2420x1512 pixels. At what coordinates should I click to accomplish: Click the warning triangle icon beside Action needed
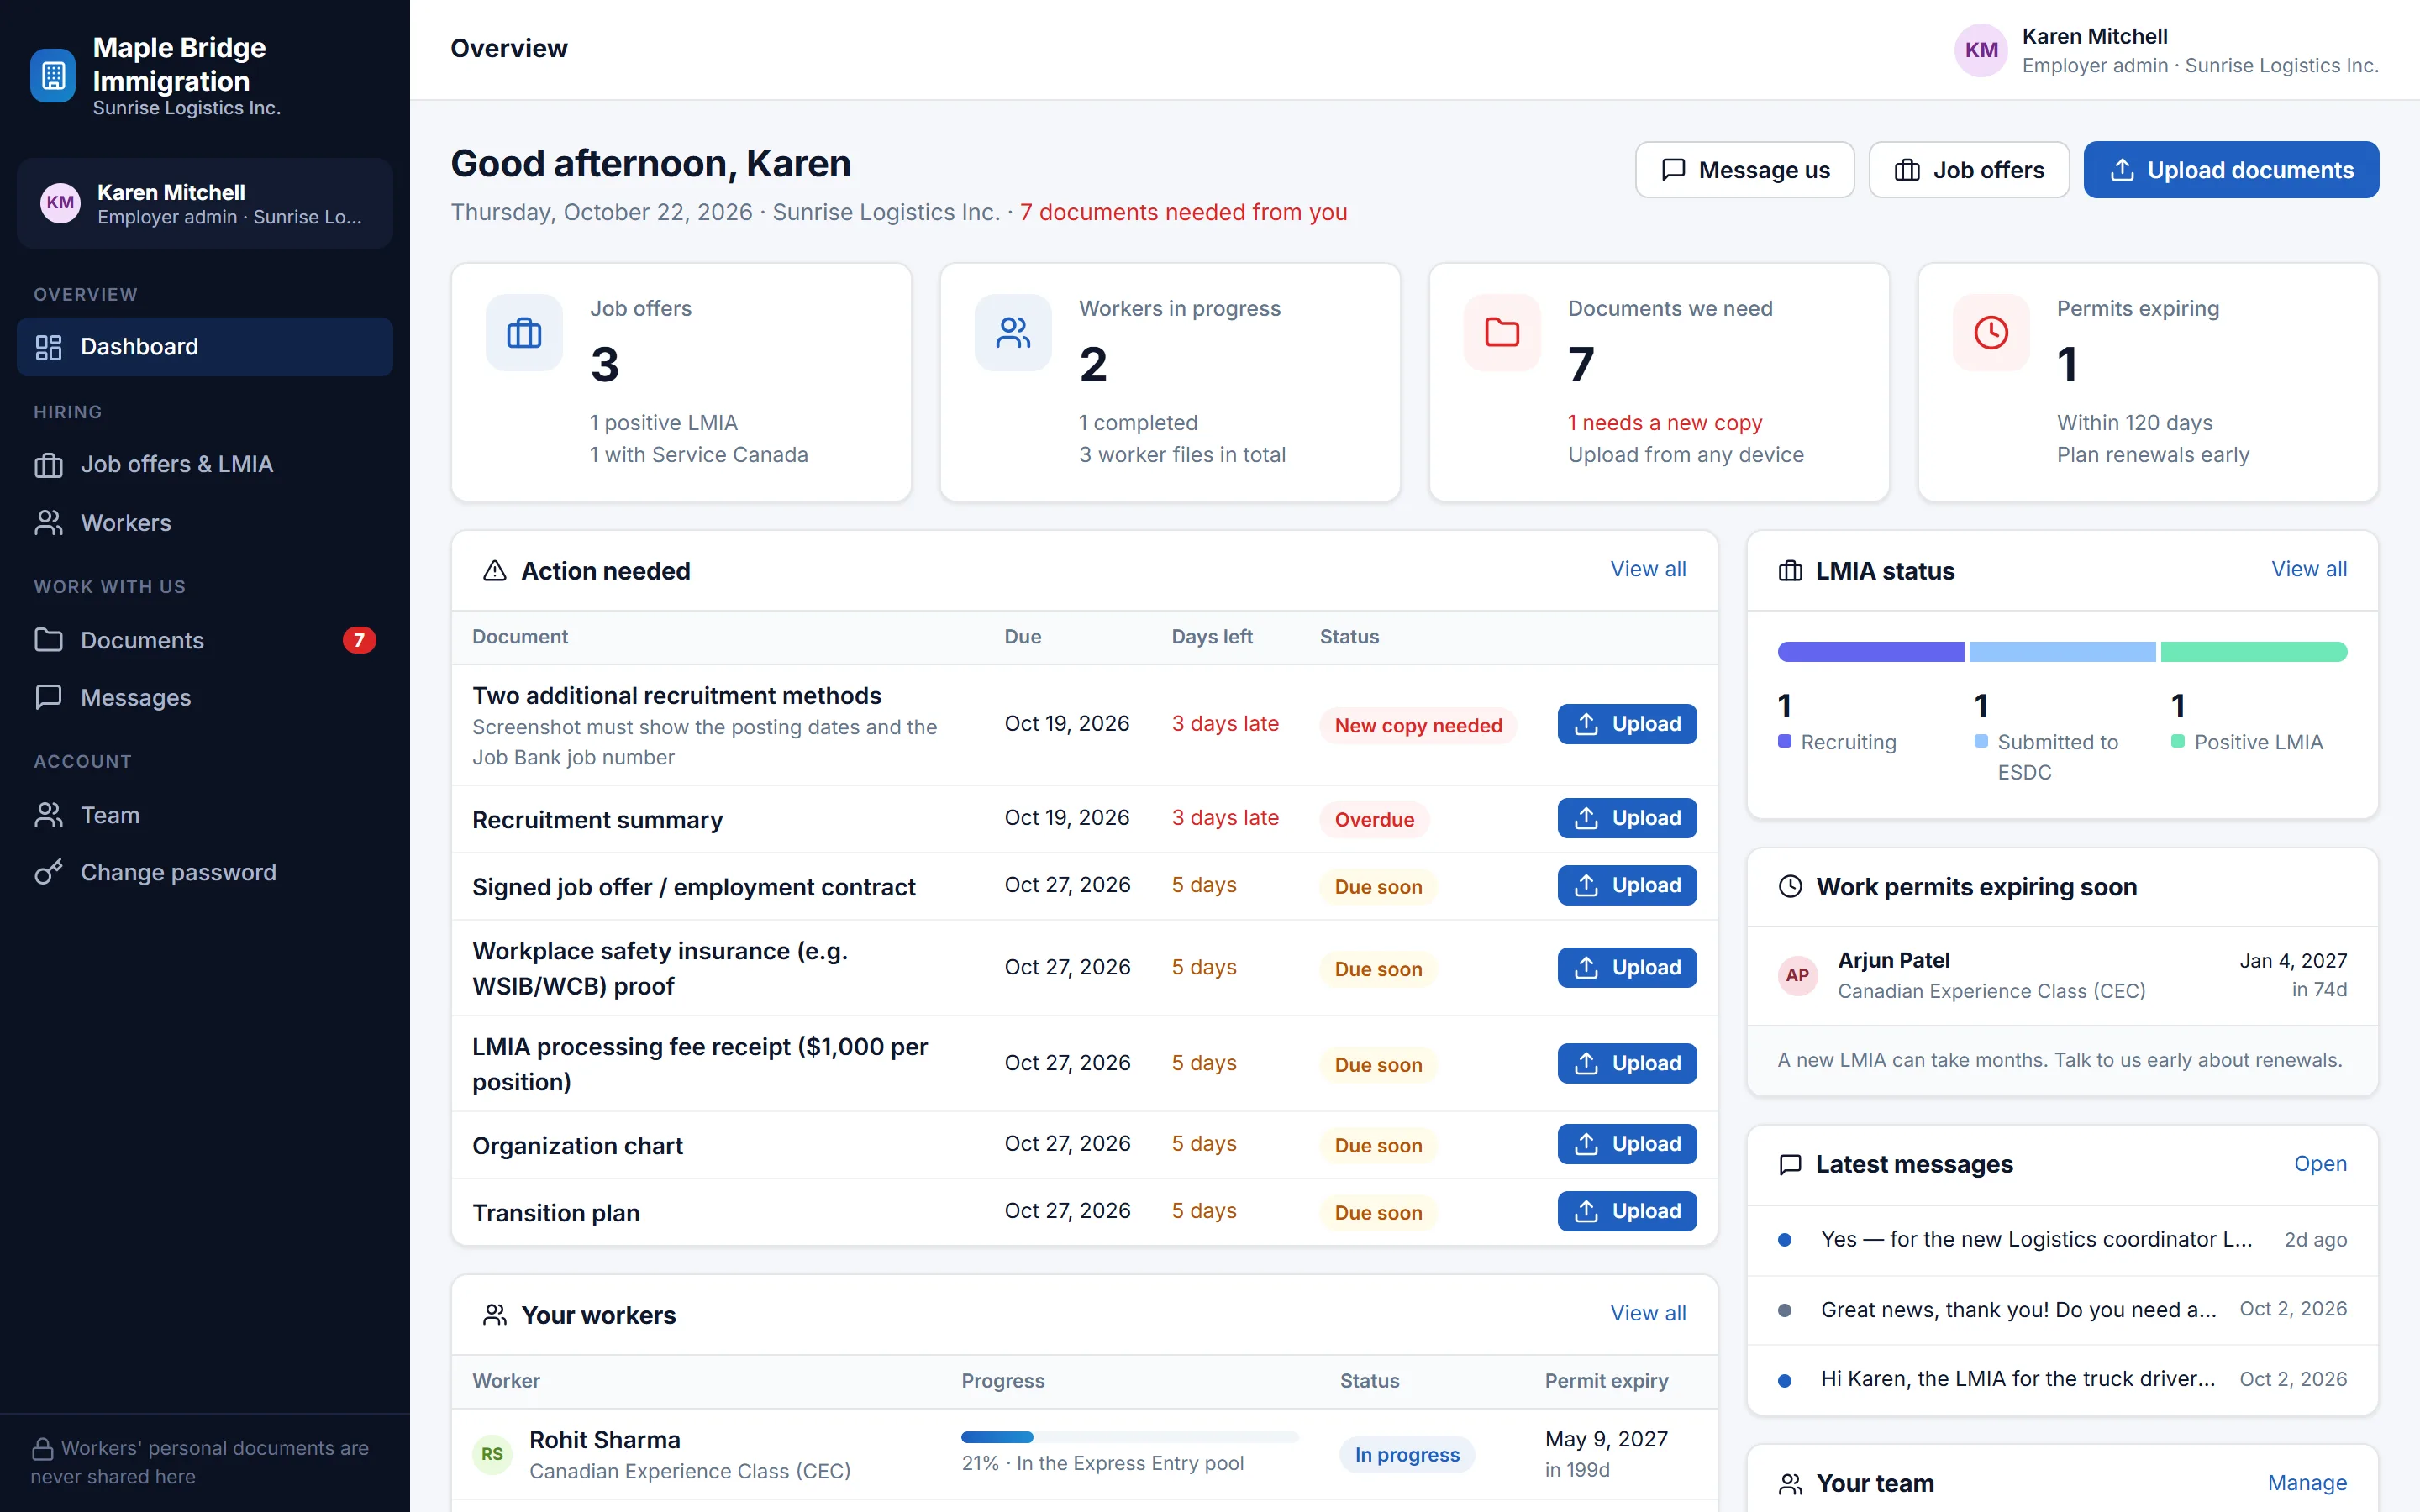coord(495,571)
